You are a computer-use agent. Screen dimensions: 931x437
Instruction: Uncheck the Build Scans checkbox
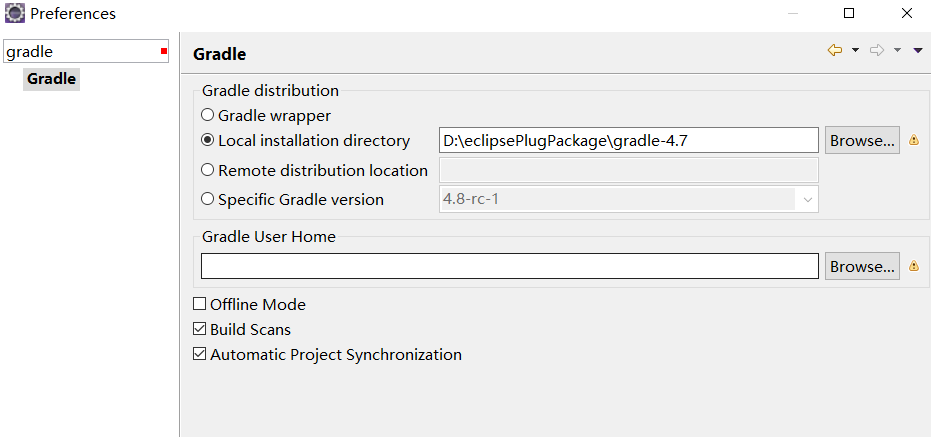(200, 329)
